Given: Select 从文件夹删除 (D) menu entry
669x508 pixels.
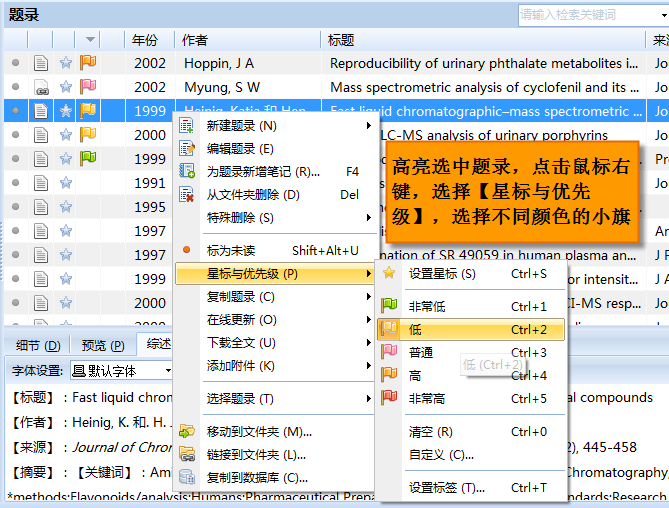Looking at the screenshot, I should click(275, 194).
